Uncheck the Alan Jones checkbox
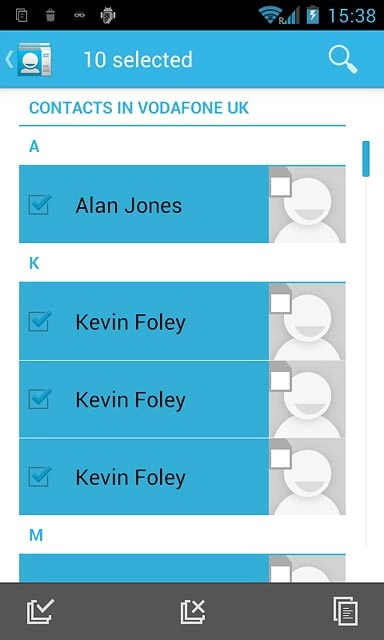Image resolution: width=384 pixels, height=640 pixels. (x=40, y=204)
